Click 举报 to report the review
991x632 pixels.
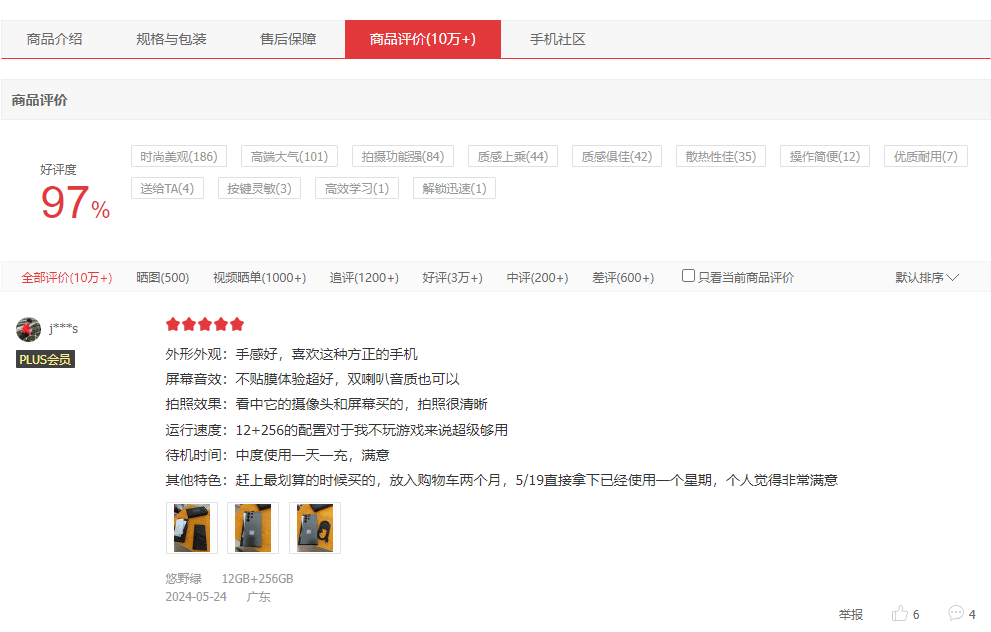[851, 614]
